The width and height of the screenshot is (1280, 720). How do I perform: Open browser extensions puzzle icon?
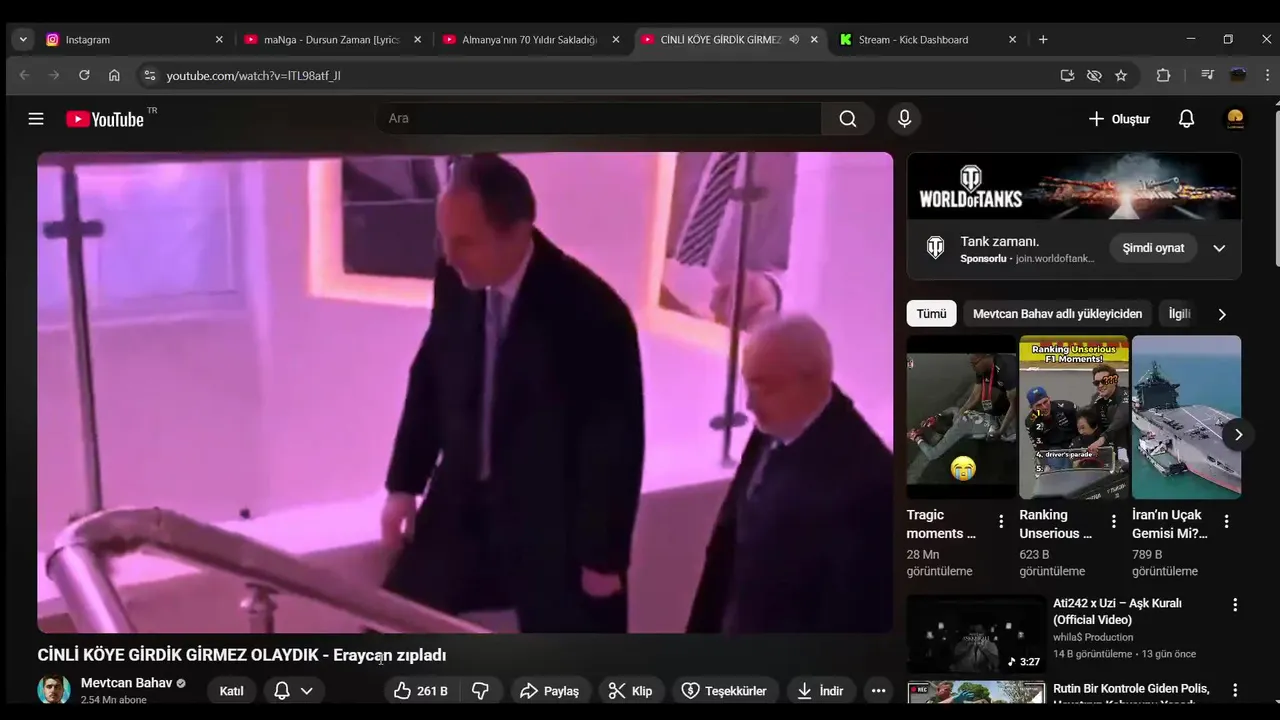click(1163, 75)
